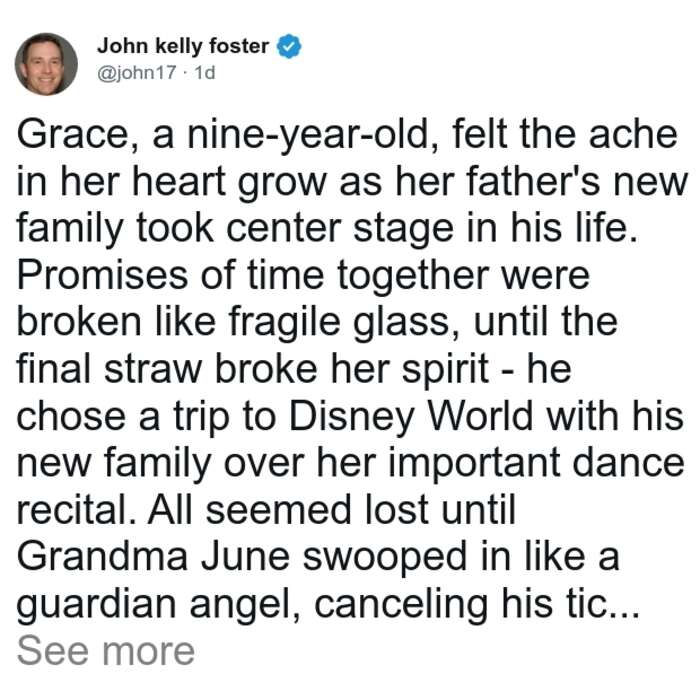Click the phrase "fragile glass" in the text
The image size is (700, 700).
[x=344, y=322]
